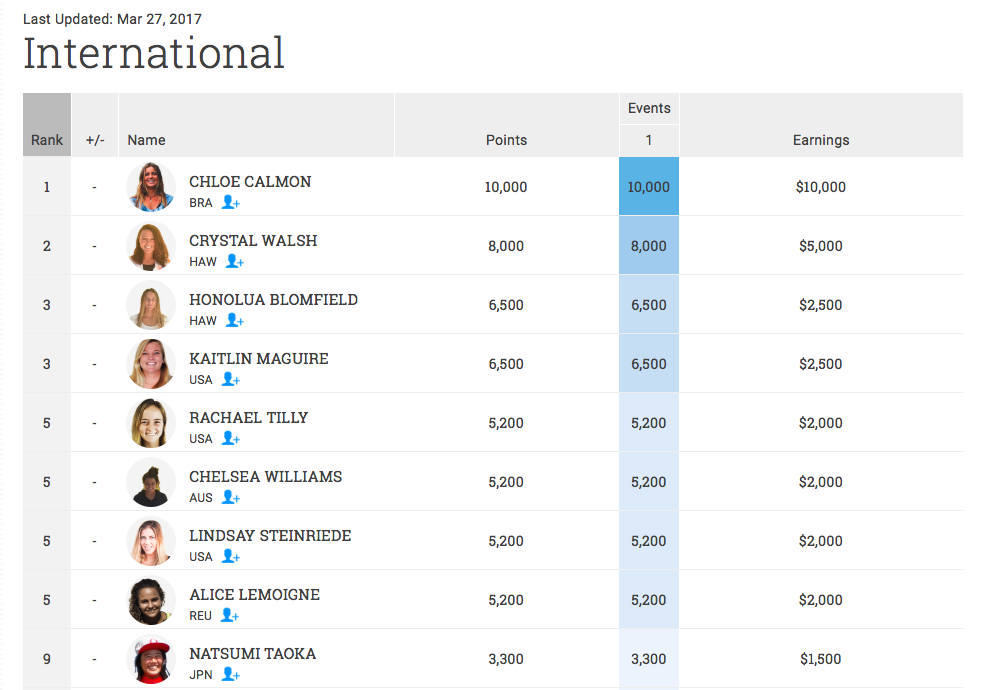The height and width of the screenshot is (690, 982).
Task: Click follow icon next to Chloe Calmon
Action: click(230, 203)
